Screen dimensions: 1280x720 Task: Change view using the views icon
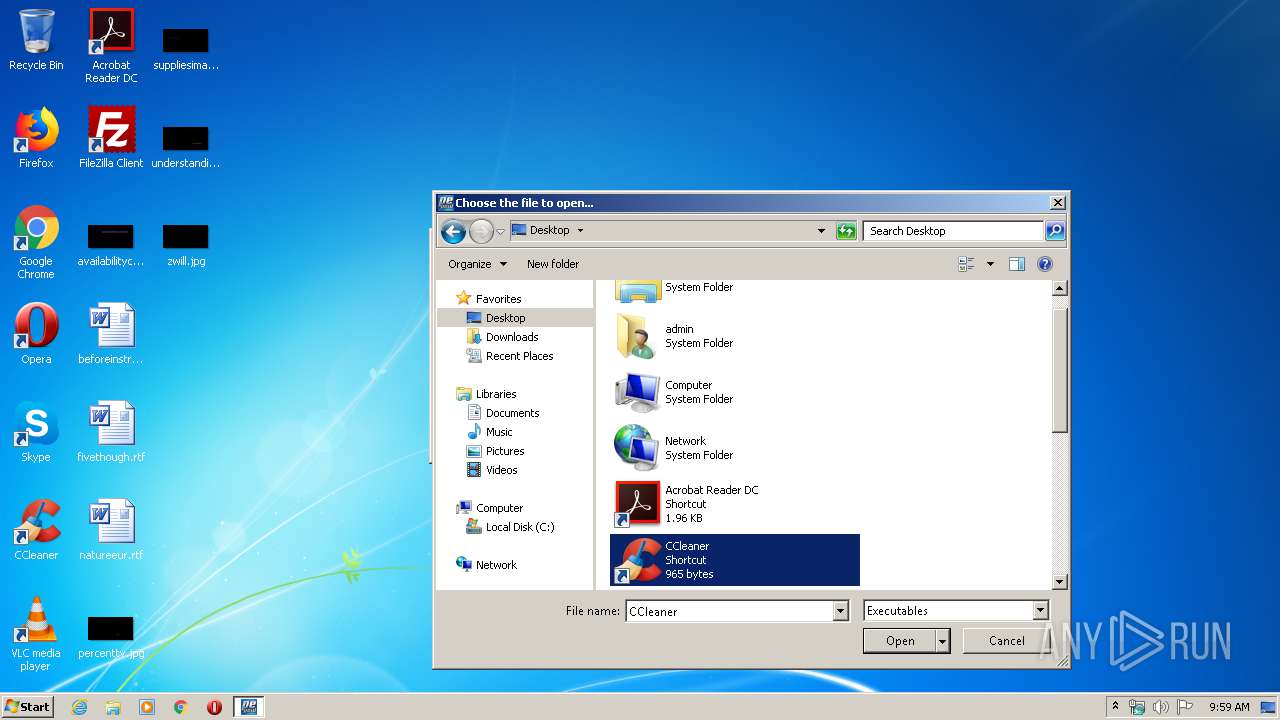tap(966, 264)
